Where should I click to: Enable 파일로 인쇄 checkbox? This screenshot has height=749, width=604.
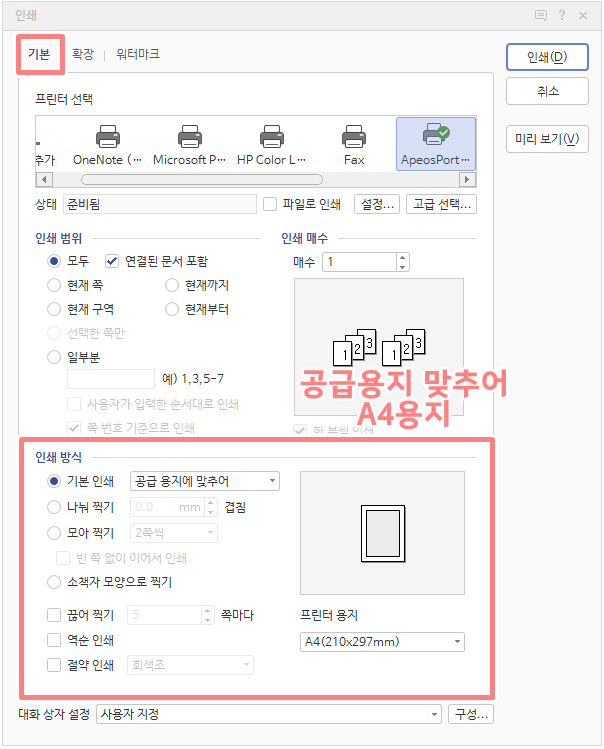(270, 204)
